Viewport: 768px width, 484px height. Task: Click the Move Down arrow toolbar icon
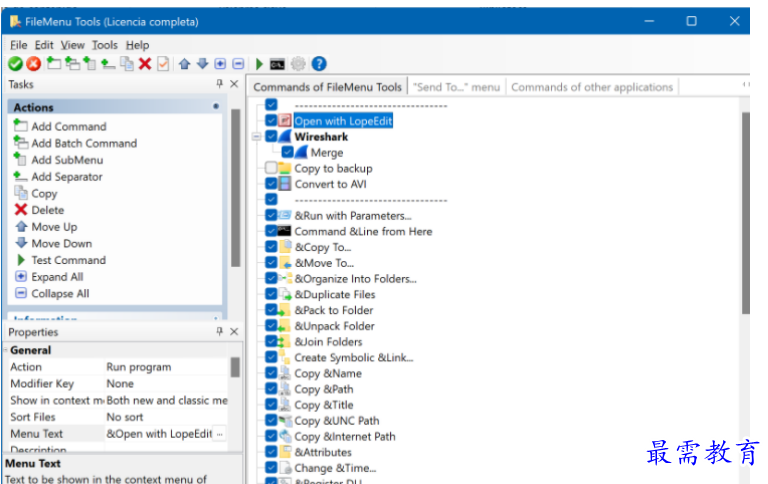[202, 64]
